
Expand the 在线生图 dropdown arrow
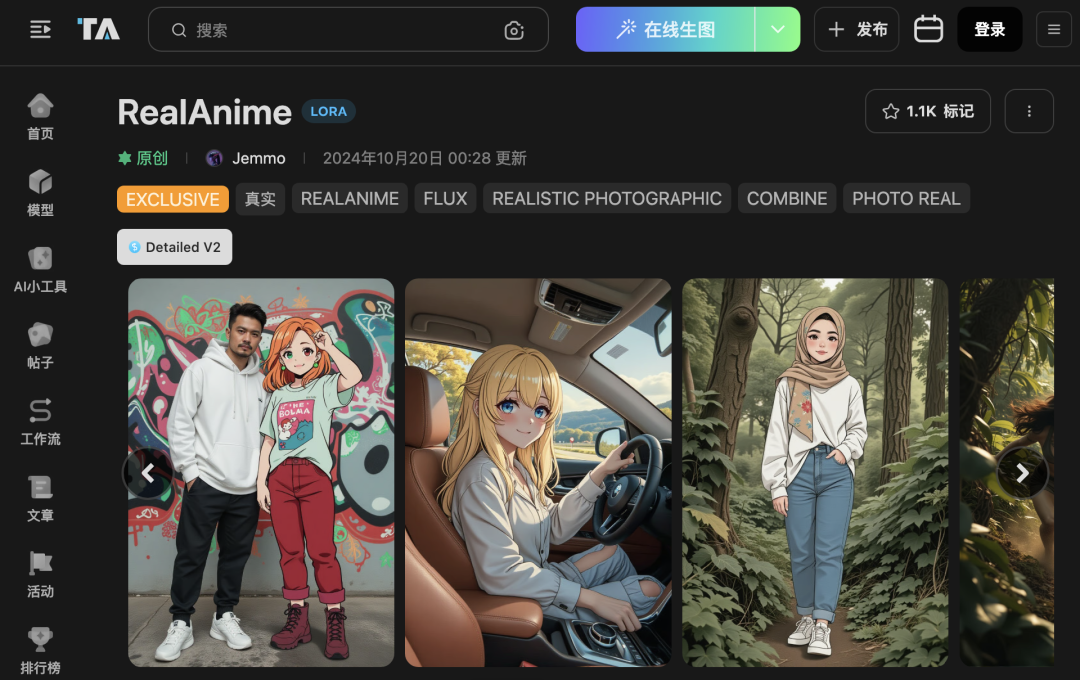(778, 30)
